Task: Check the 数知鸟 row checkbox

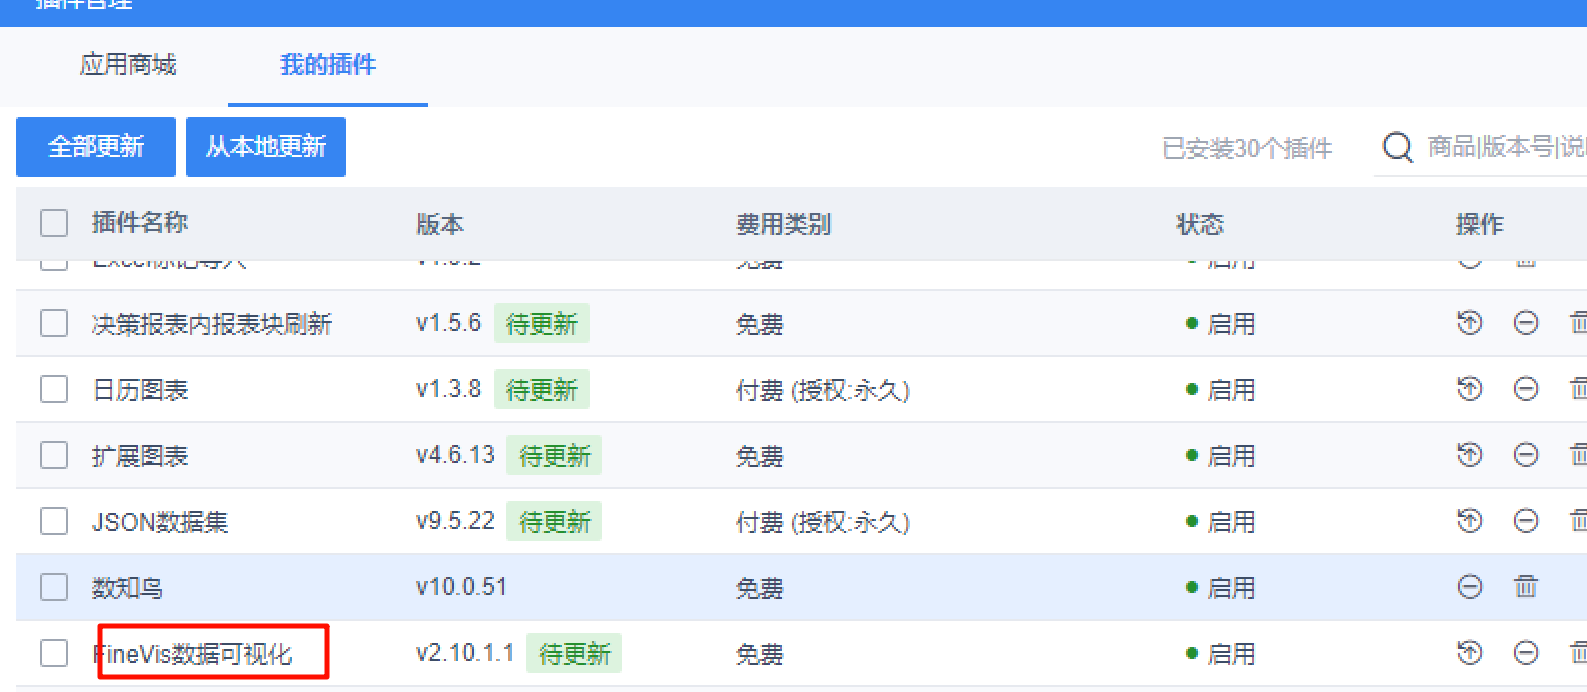Action: (x=54, y=587)
